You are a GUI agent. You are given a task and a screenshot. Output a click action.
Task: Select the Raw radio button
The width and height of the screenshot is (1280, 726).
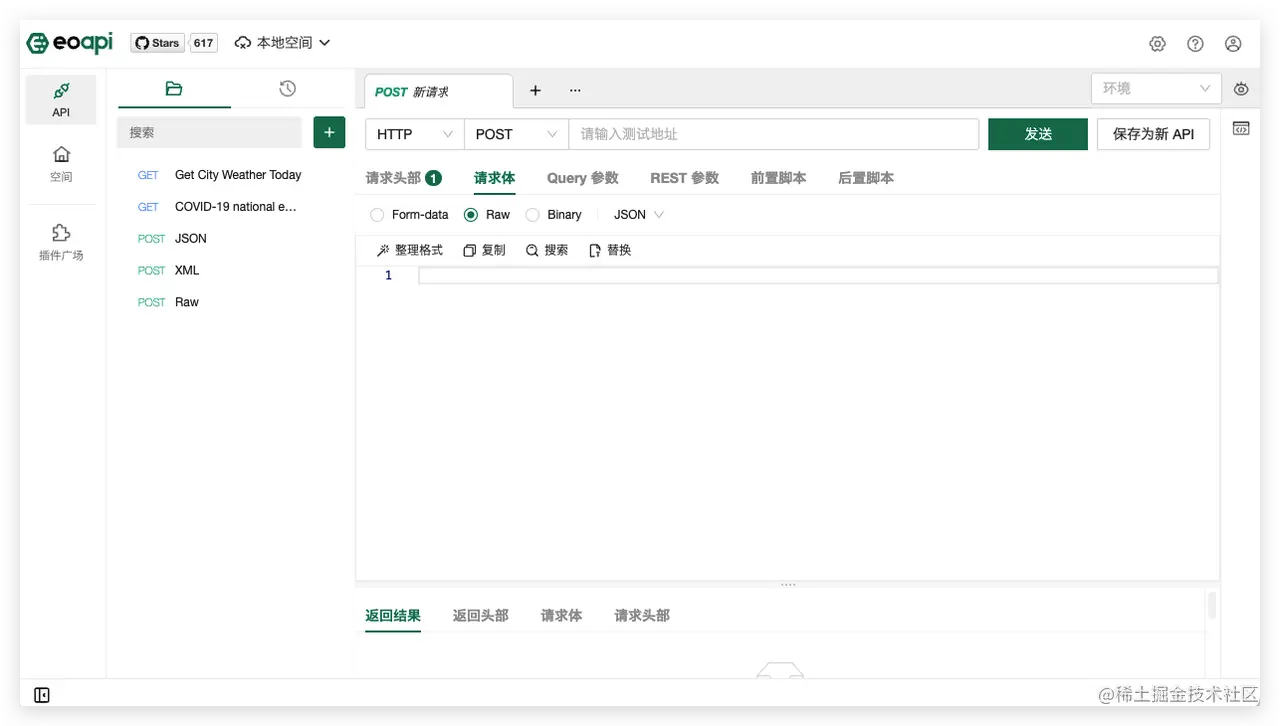471,215
